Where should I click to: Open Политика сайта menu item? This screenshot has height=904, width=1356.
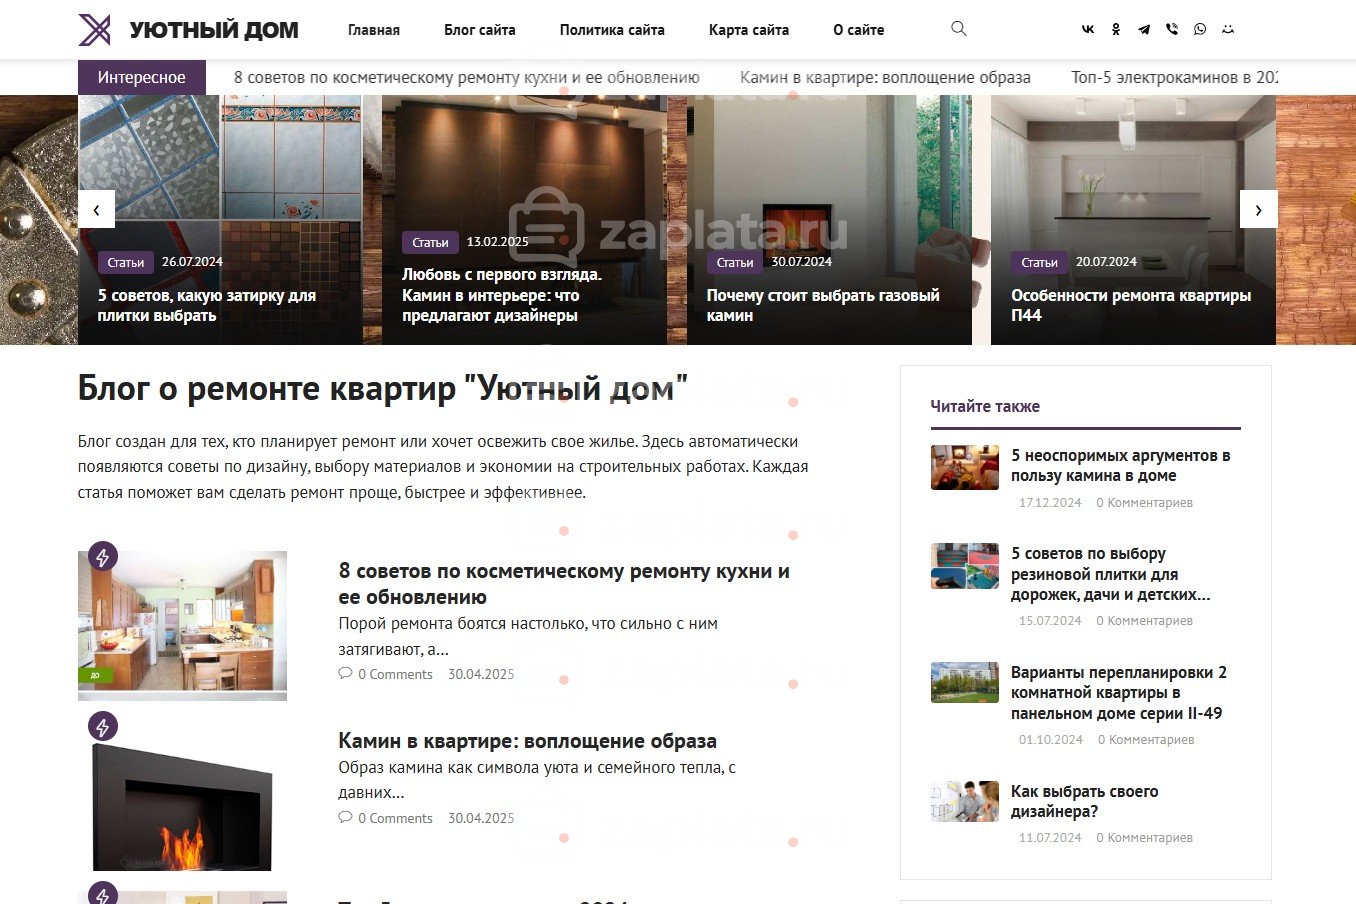(x=612, y=30)
